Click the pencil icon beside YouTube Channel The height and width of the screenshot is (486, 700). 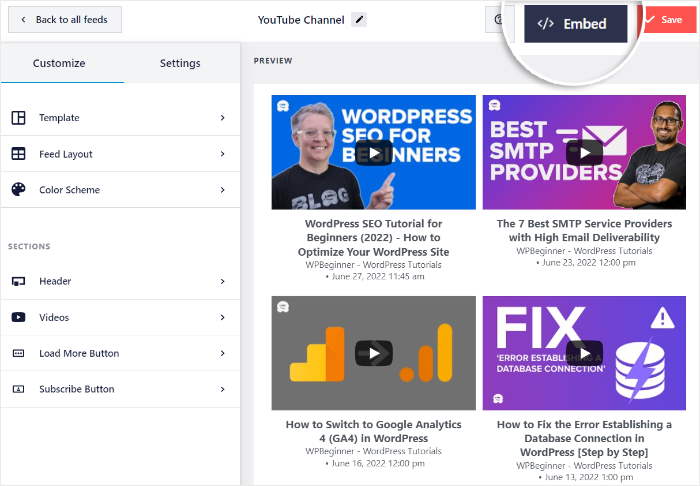coord(360,20)
